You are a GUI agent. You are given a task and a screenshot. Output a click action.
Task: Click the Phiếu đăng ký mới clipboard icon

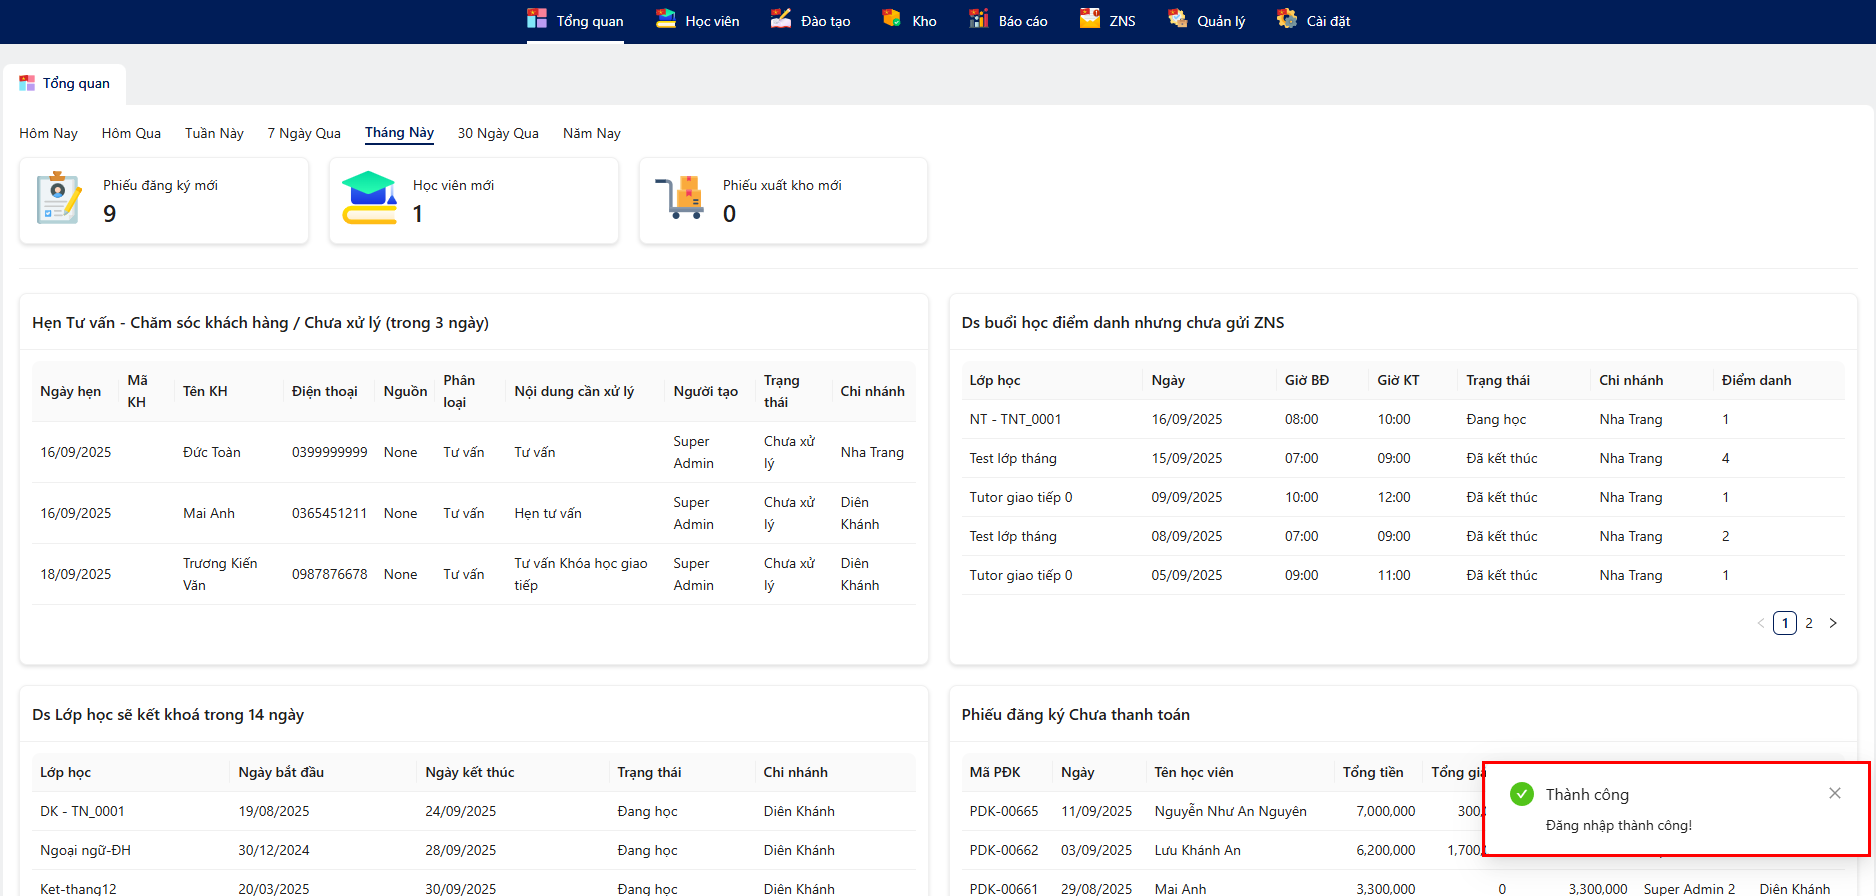58,198
